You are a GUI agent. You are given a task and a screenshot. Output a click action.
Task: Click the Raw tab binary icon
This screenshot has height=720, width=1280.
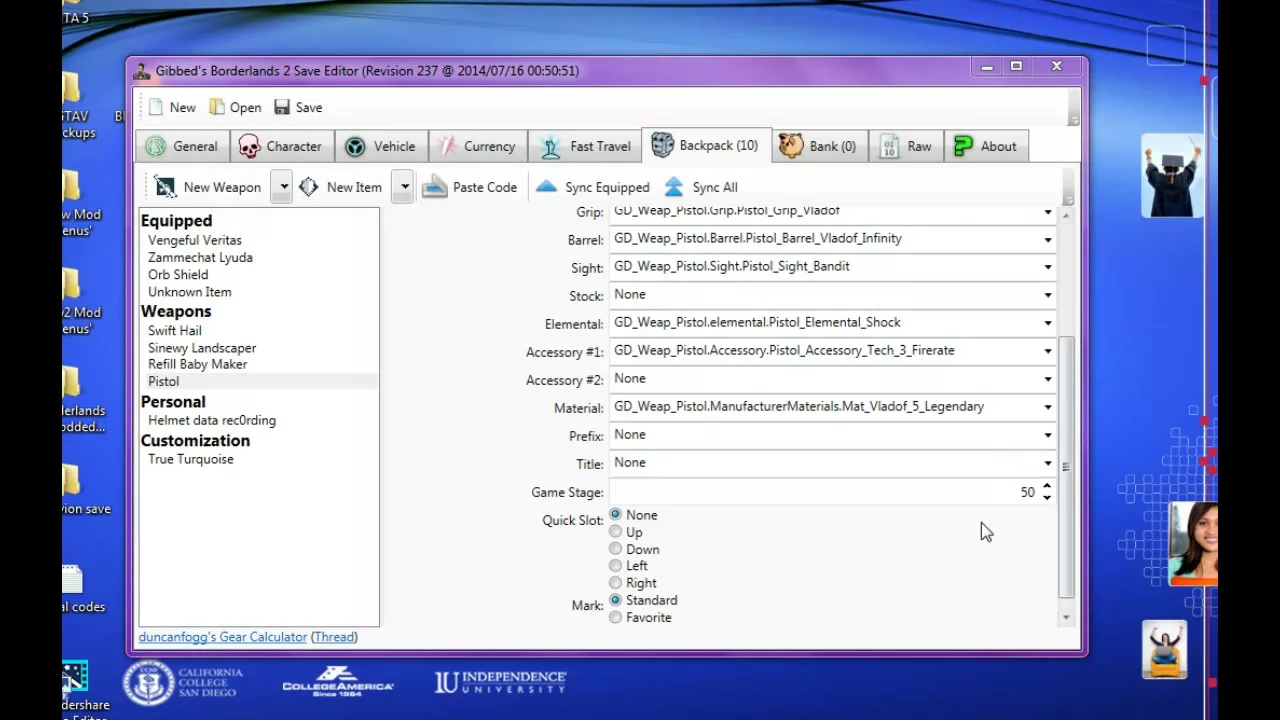click(x=889, y=146)
